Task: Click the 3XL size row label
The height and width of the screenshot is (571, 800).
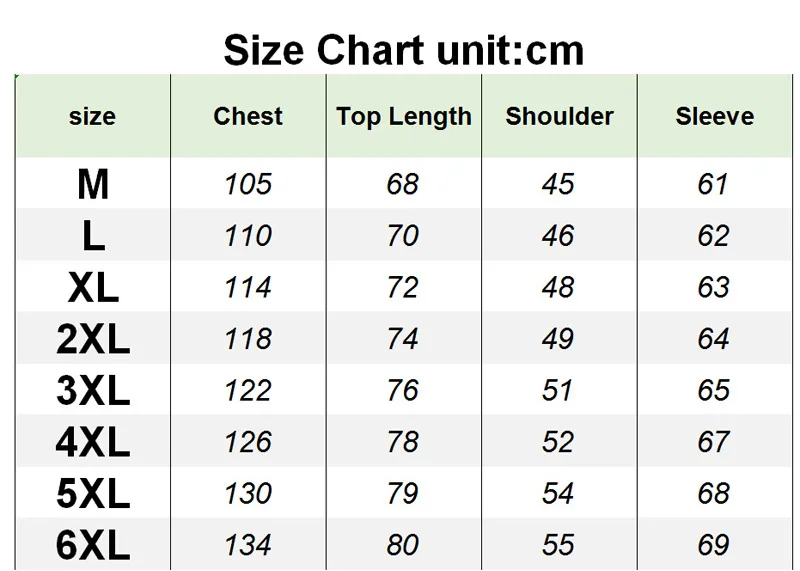Action: 93,390
